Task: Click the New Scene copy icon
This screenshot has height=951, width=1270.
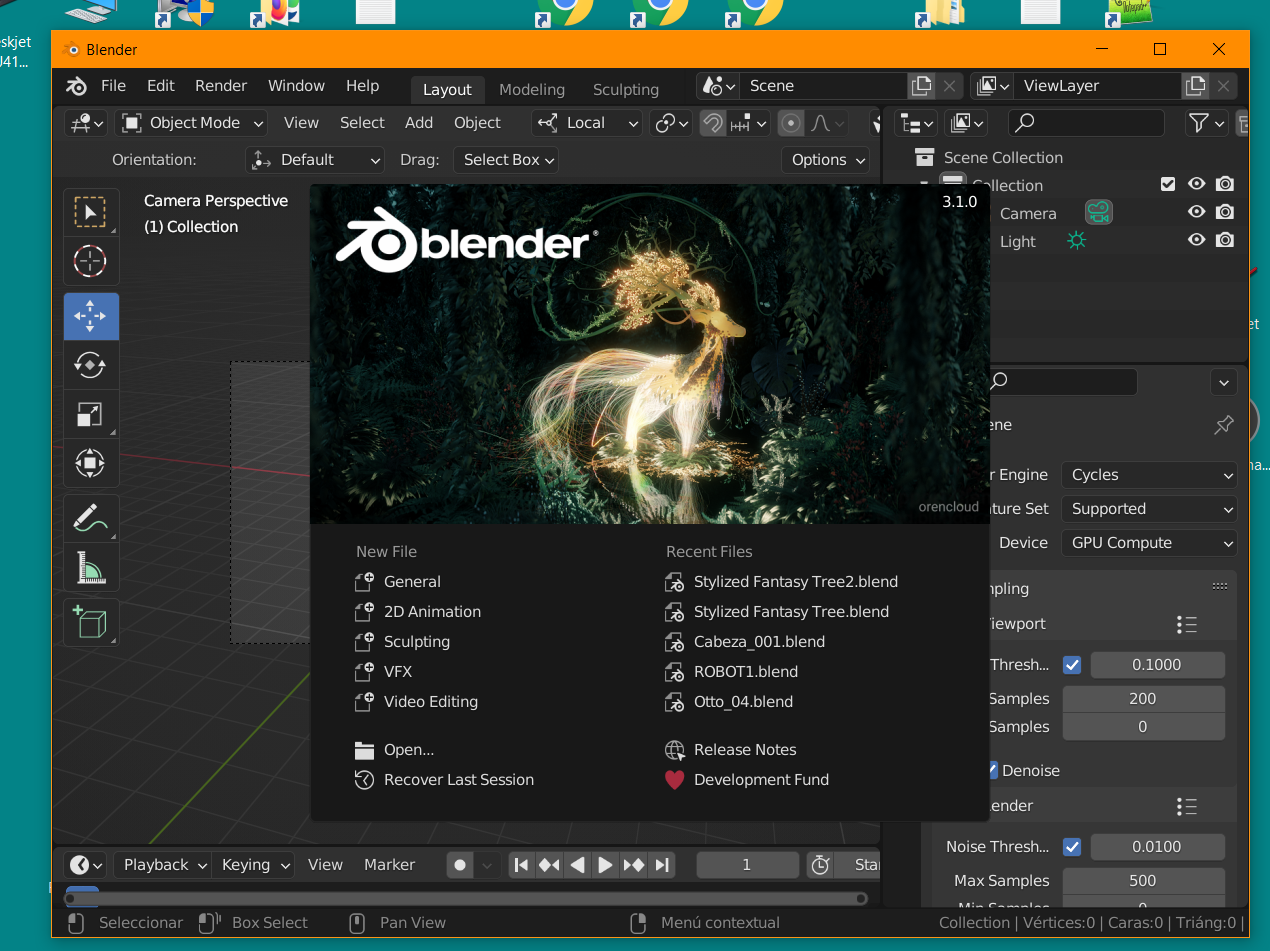Action: click(x=921, y=86)
